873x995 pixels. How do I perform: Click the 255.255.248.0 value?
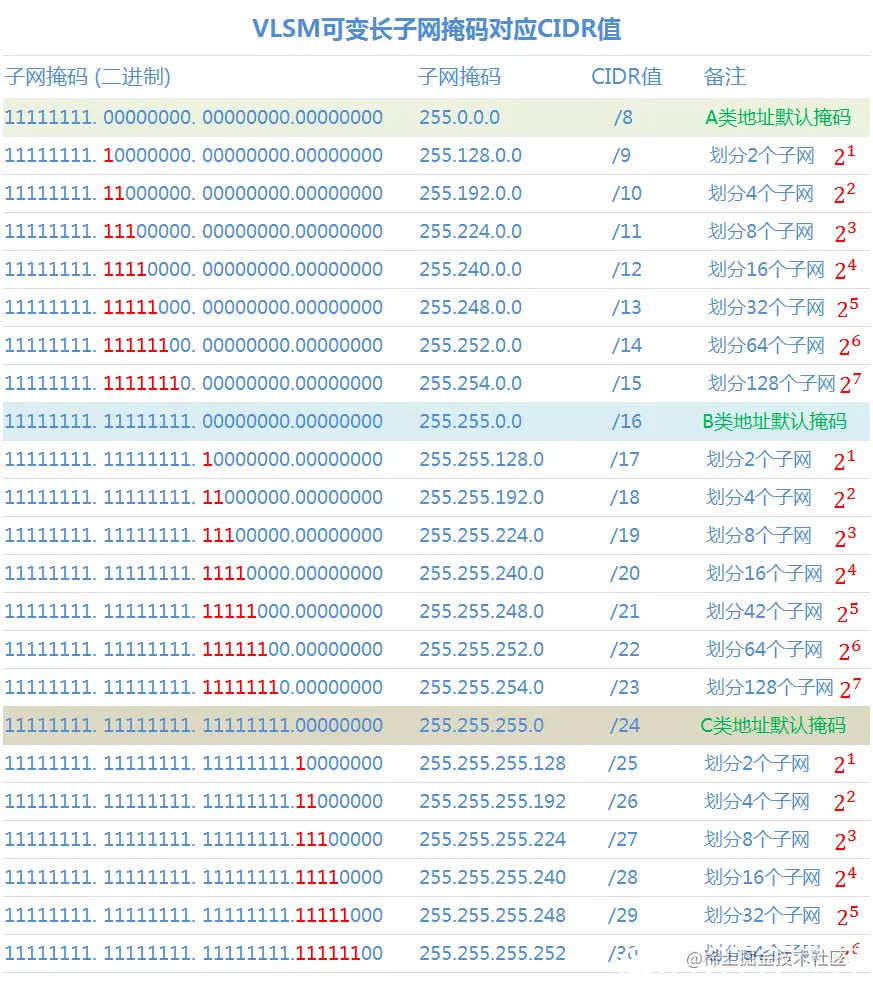481,612
